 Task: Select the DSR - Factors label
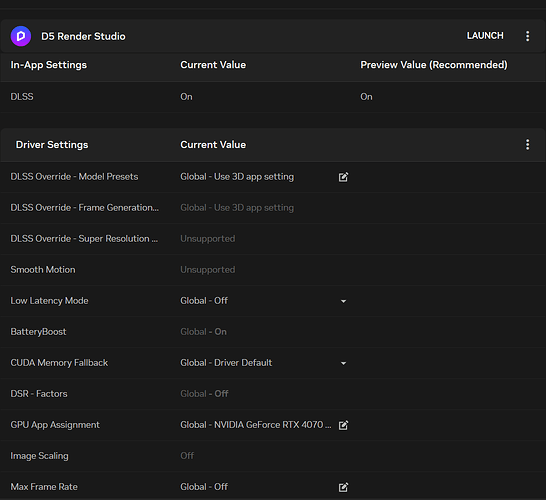coord(39,393)
